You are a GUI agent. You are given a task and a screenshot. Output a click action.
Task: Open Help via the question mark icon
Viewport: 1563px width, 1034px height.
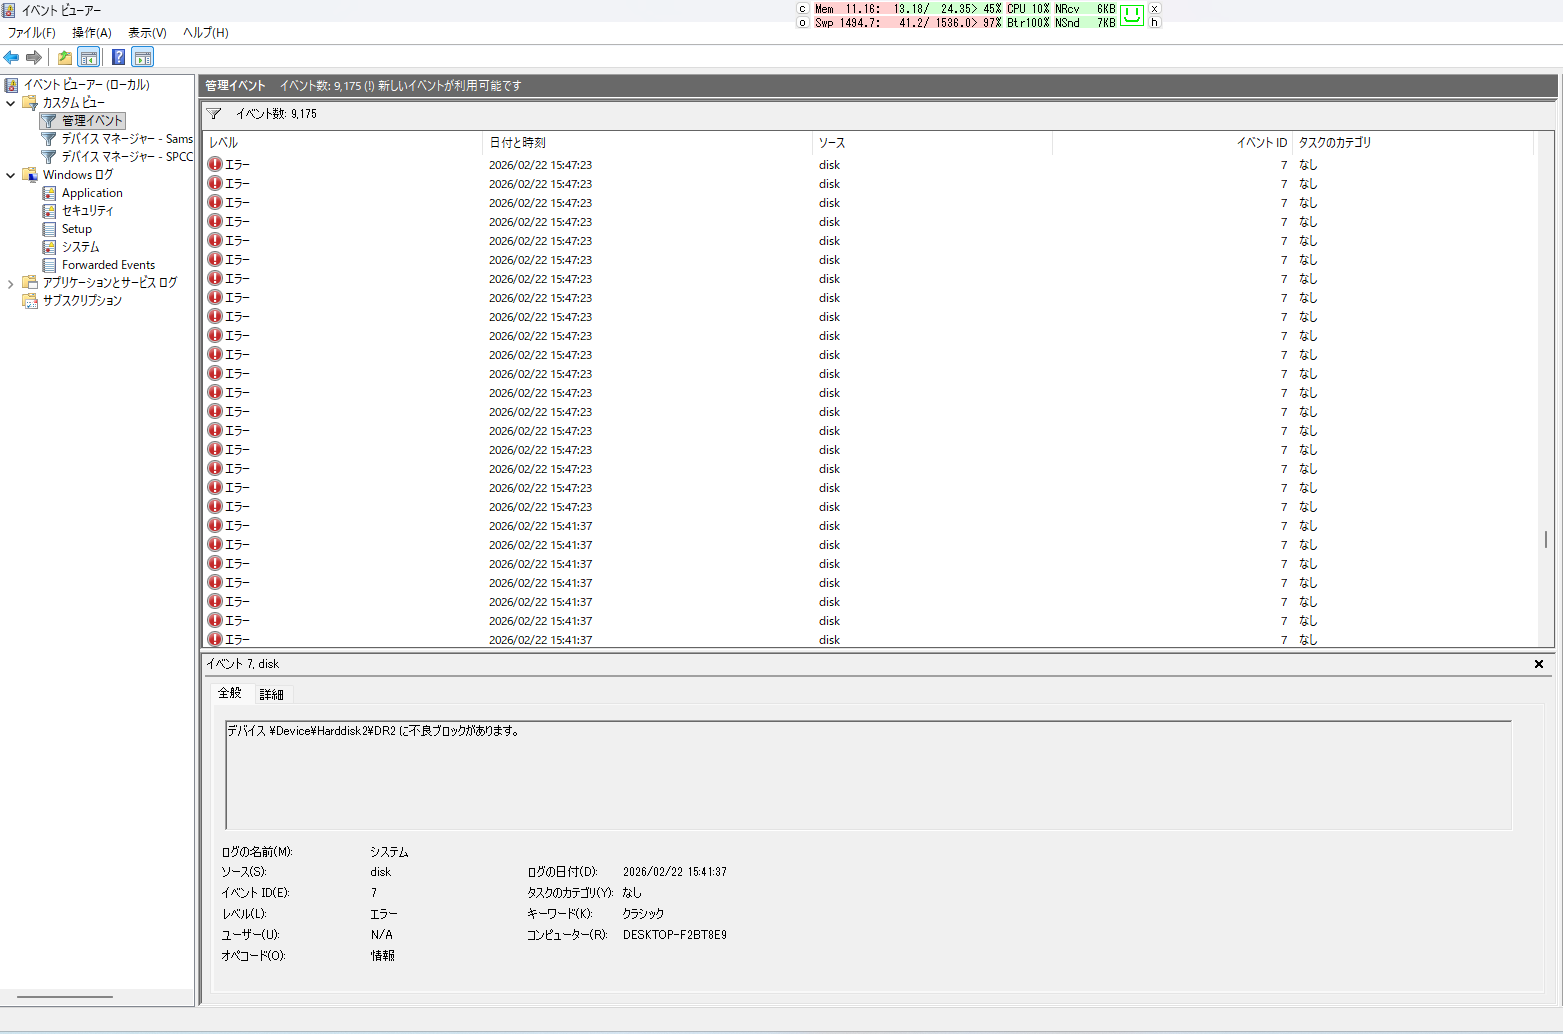(118, 57)
